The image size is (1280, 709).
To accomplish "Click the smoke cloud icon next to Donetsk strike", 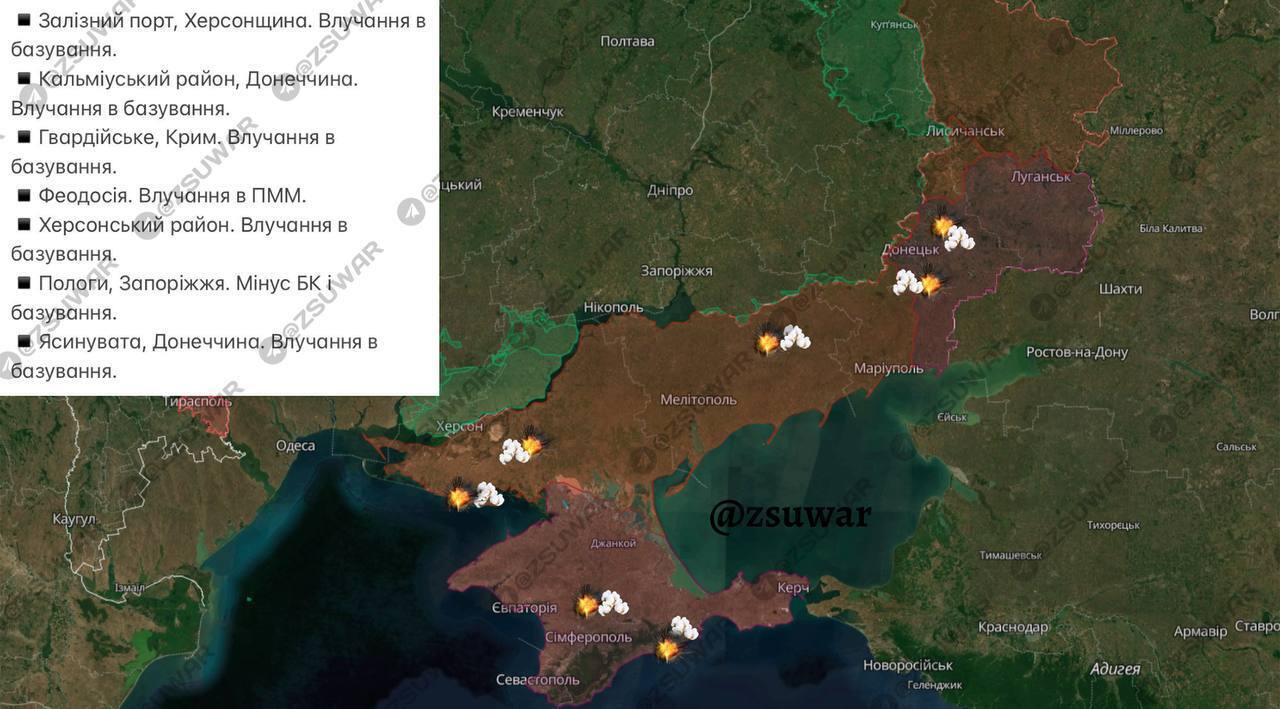I will coord(958,238).
